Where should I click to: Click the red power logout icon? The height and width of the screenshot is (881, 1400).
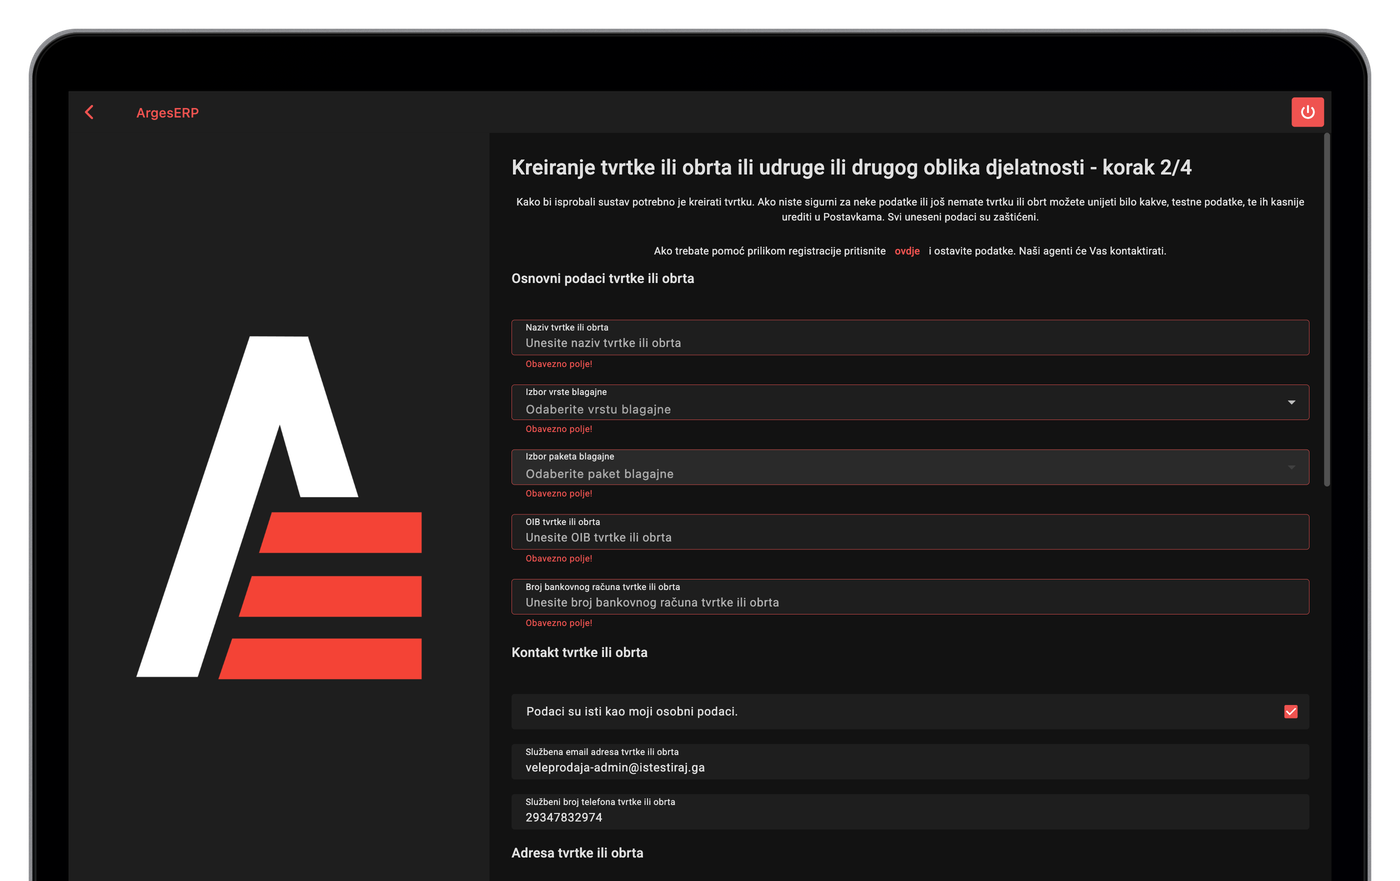[x=1307, y=112]
